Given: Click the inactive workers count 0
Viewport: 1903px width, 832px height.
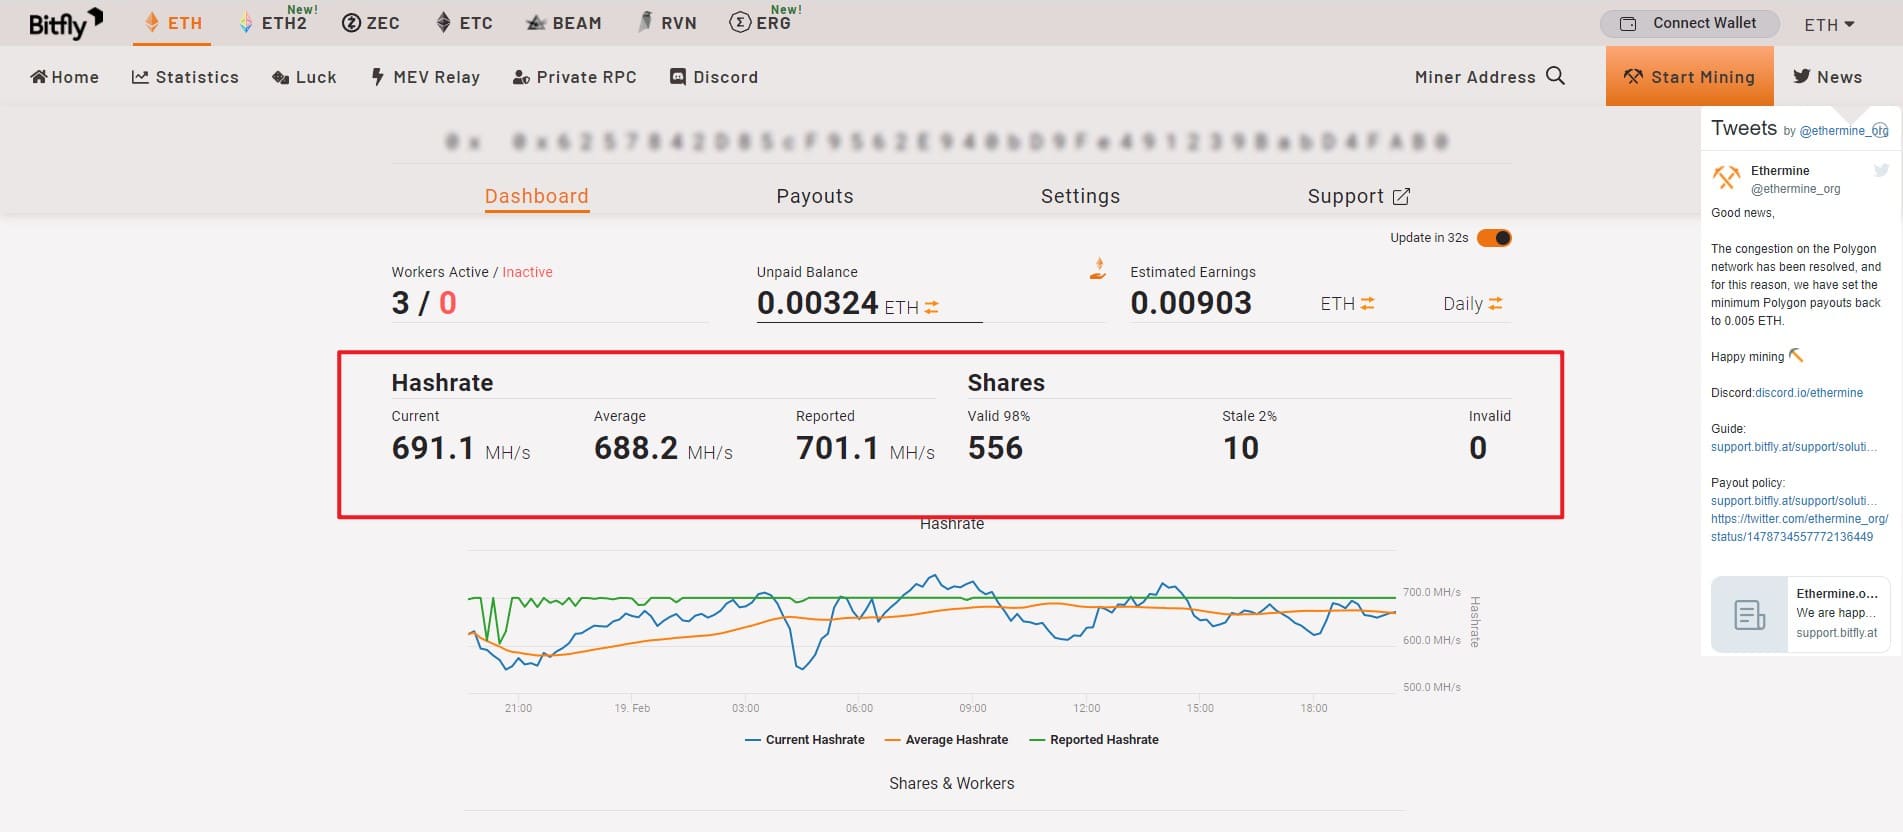Looking at the screenshot, I should tap(448, 303).
